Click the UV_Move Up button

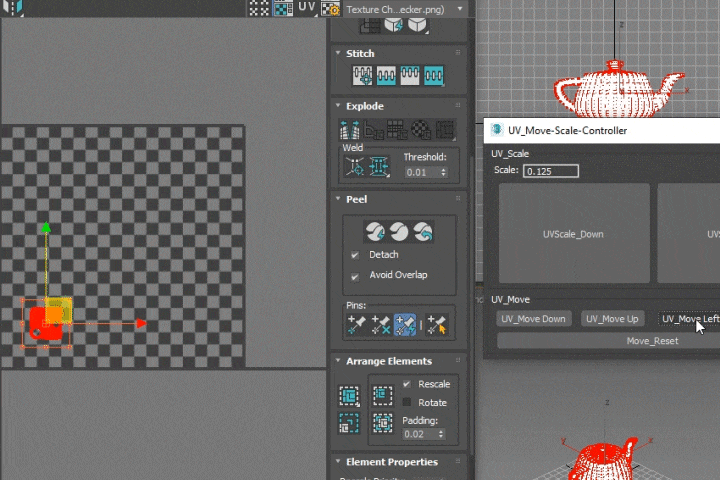click(x=613, y=319)
